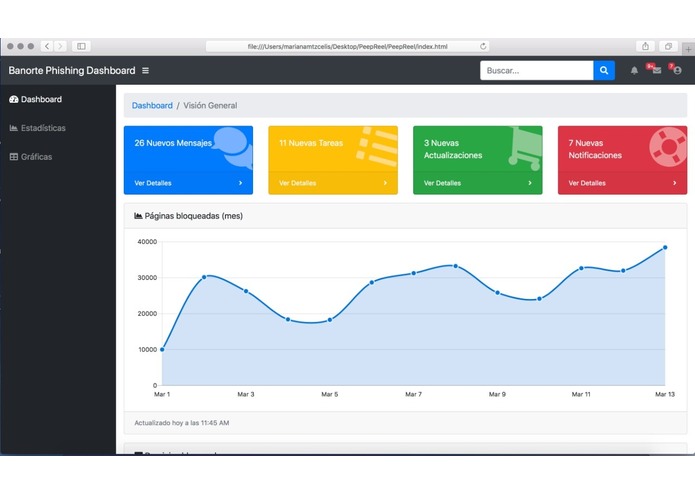695x494 pixels.
Task: Click the life ring icon on red card
Action: click(x=668, y=147)
